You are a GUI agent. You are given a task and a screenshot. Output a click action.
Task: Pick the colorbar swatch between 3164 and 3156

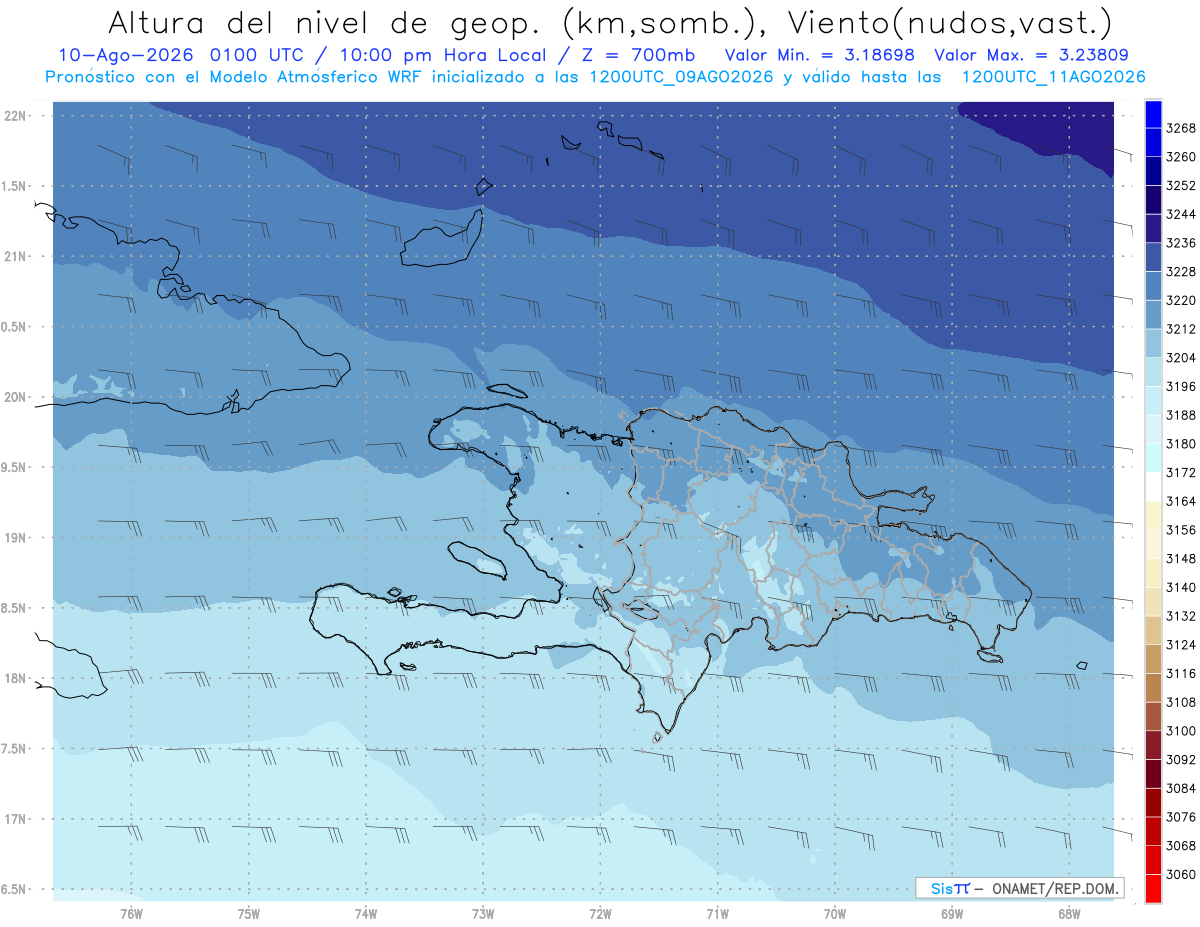pyautogui.click(x=1153, y=516)
